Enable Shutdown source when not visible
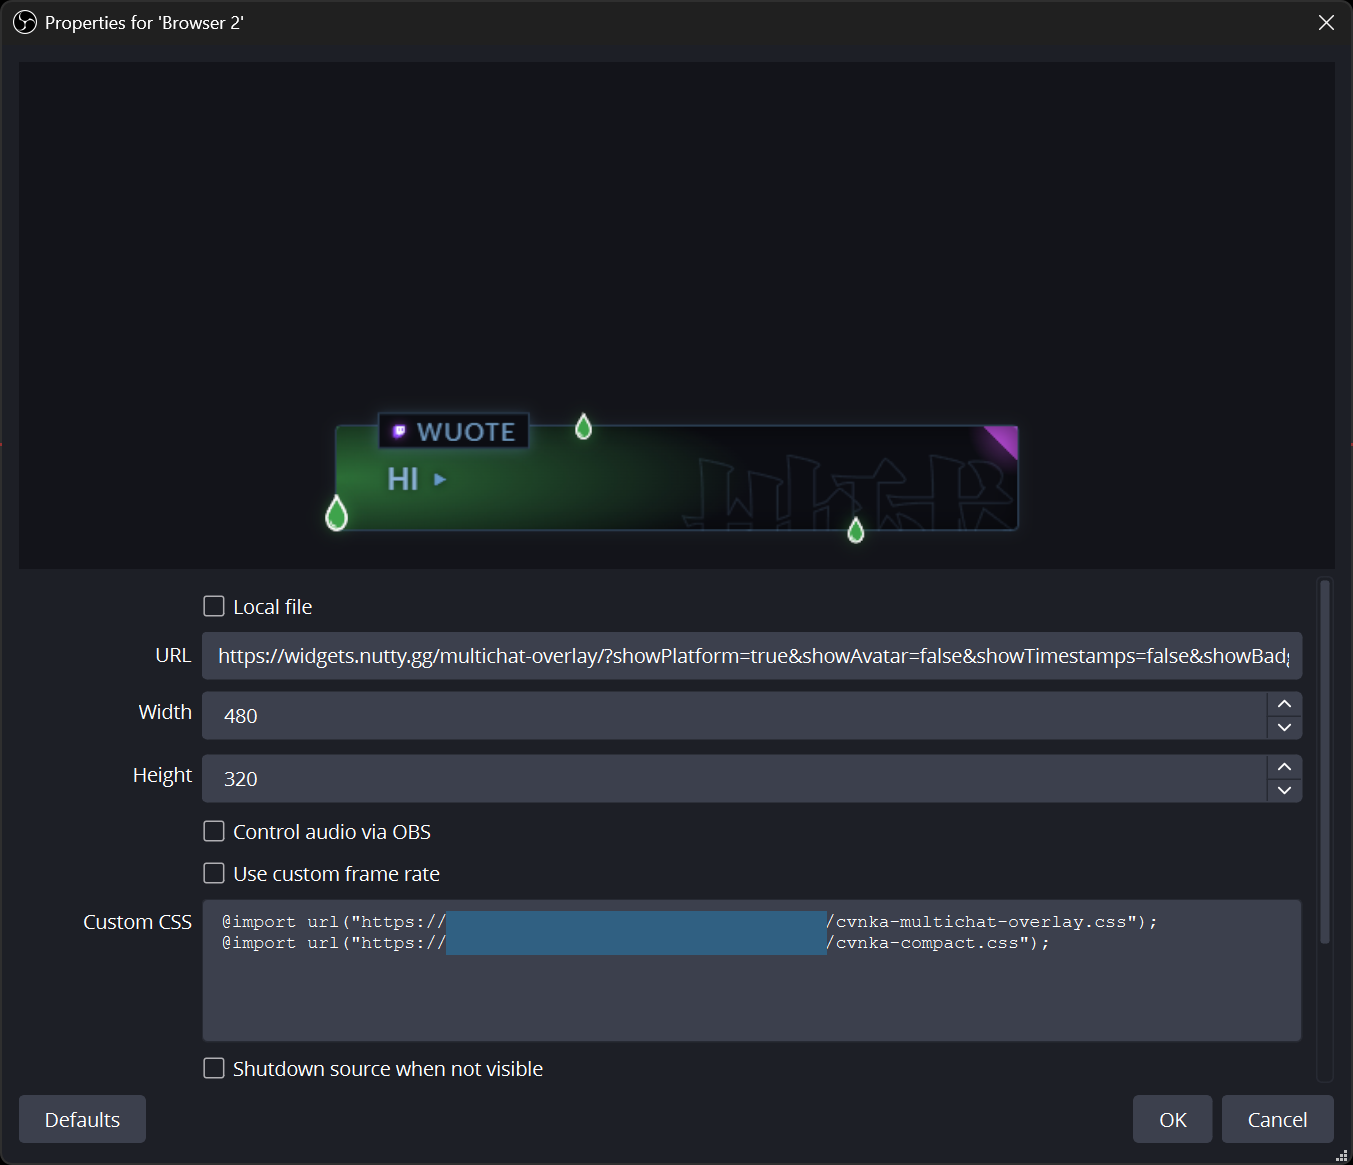Screen dimensions: 1353x1165 coord(214,1068)
